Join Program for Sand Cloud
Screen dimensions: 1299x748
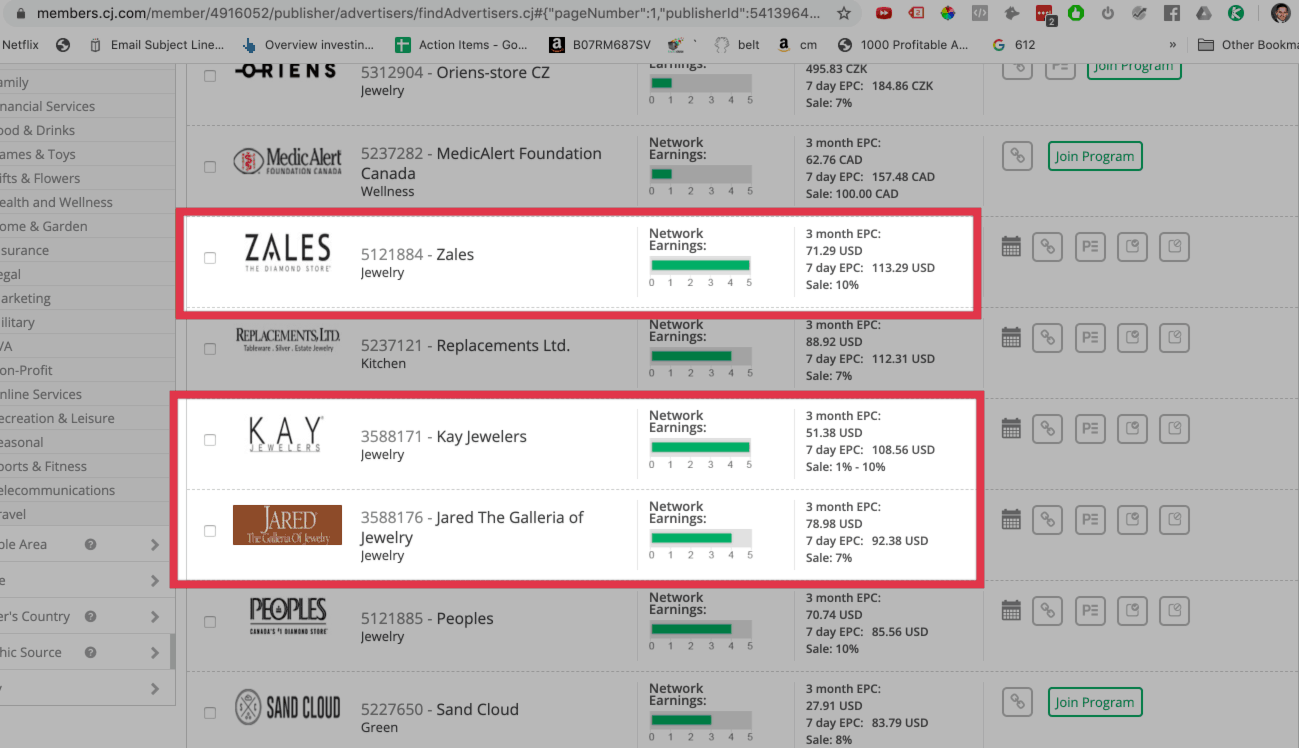coord(1094,702)
